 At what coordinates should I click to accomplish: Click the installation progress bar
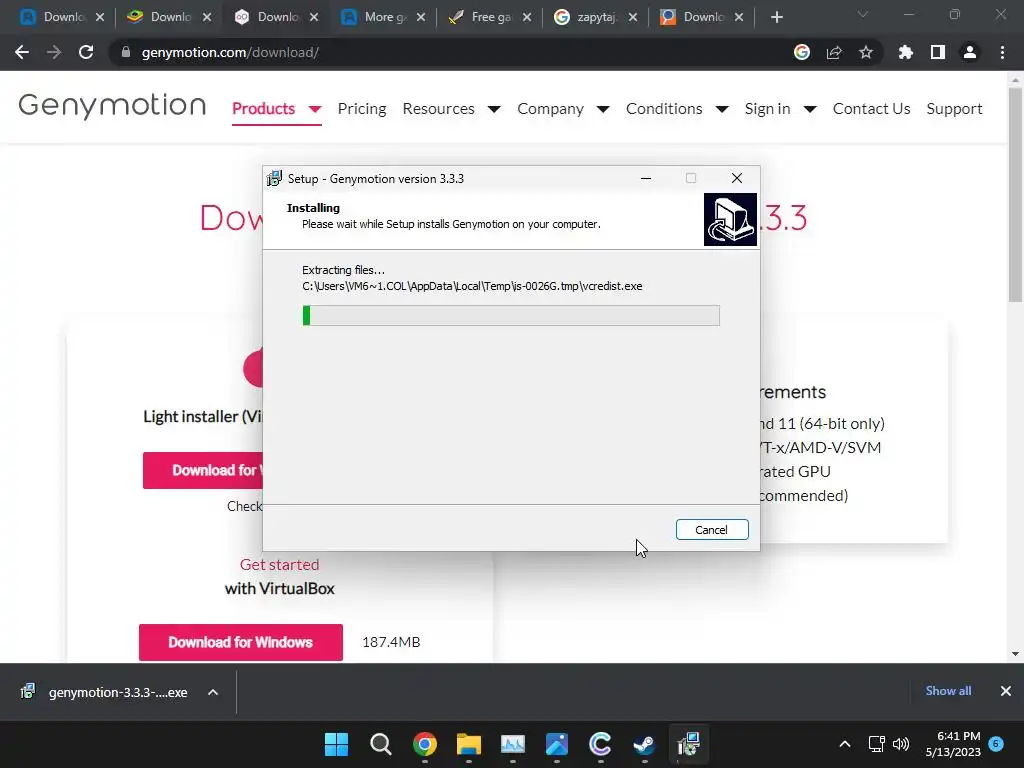(511, 315)
